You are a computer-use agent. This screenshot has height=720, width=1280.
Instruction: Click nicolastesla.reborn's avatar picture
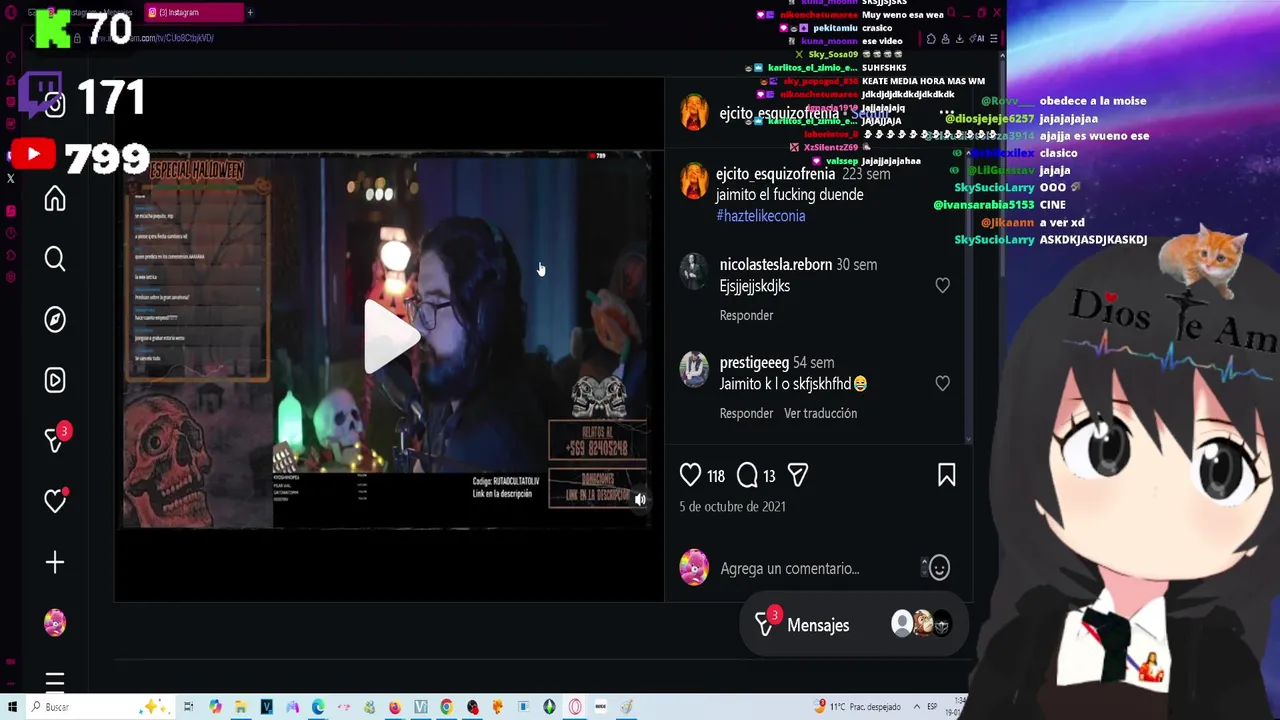coord(694,272)
